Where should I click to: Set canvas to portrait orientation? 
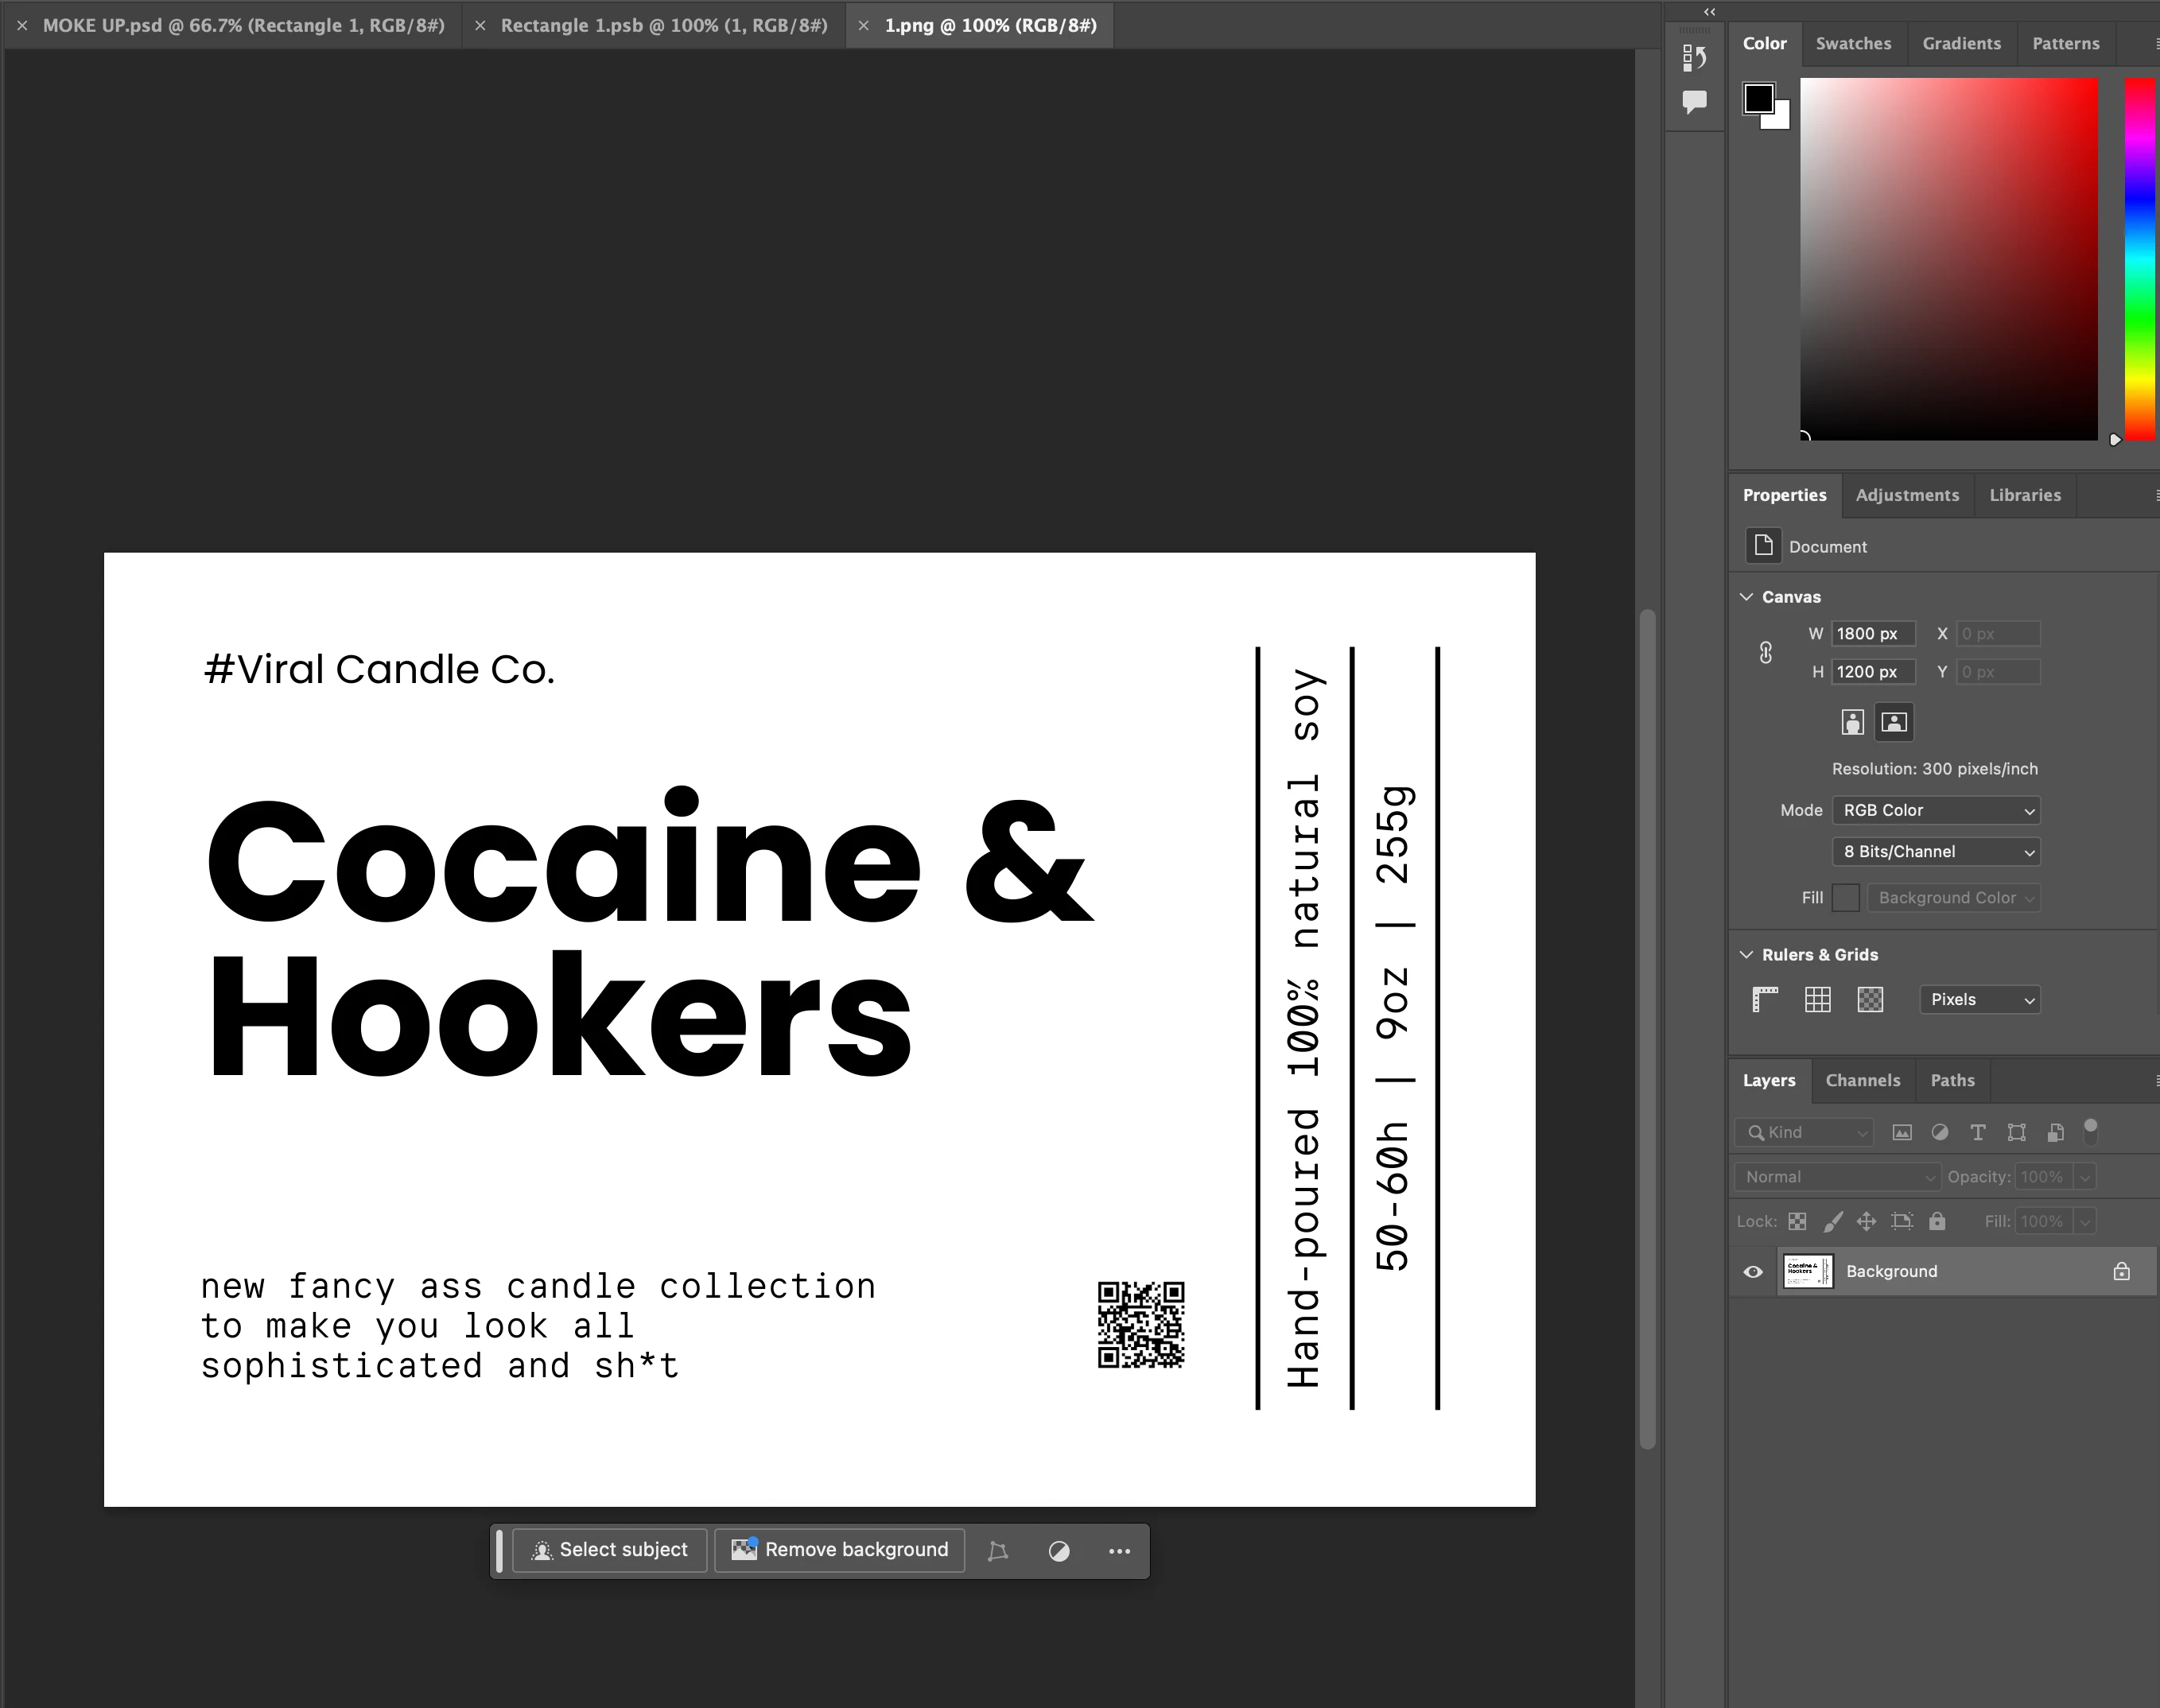coord(1852,722)
